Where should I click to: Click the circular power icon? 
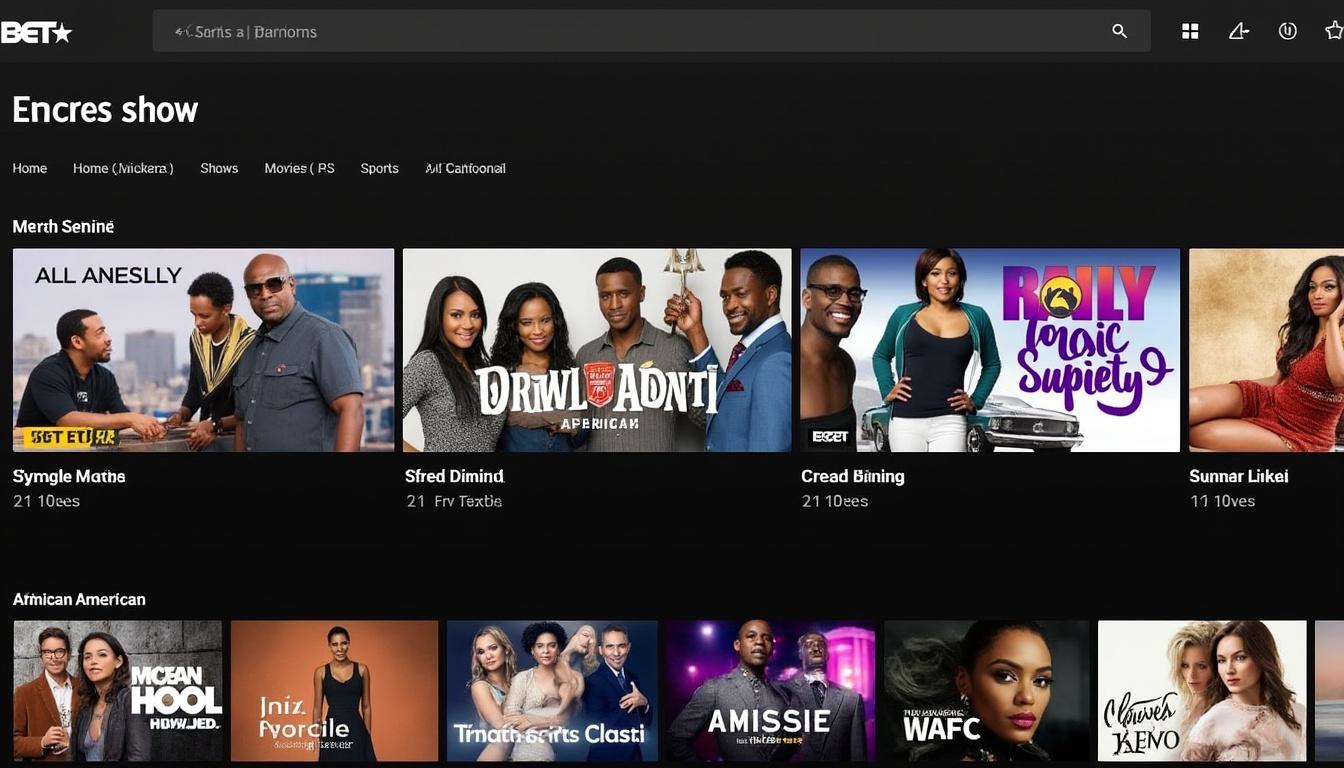1288,31
